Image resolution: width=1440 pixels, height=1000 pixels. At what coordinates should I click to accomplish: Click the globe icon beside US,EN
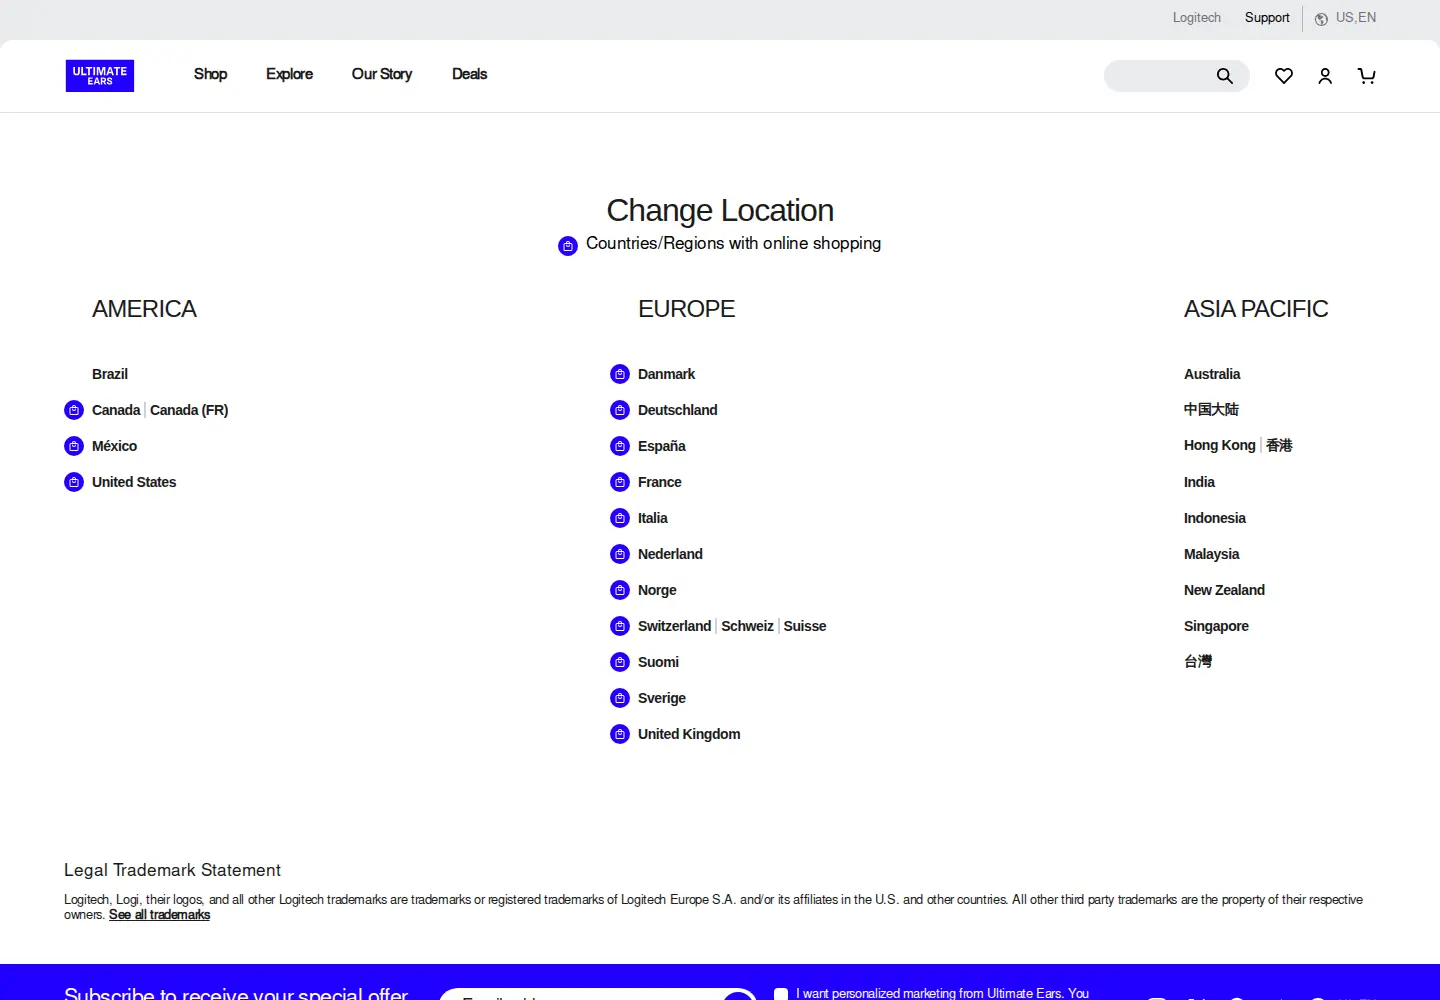[x=1321, y=19]
